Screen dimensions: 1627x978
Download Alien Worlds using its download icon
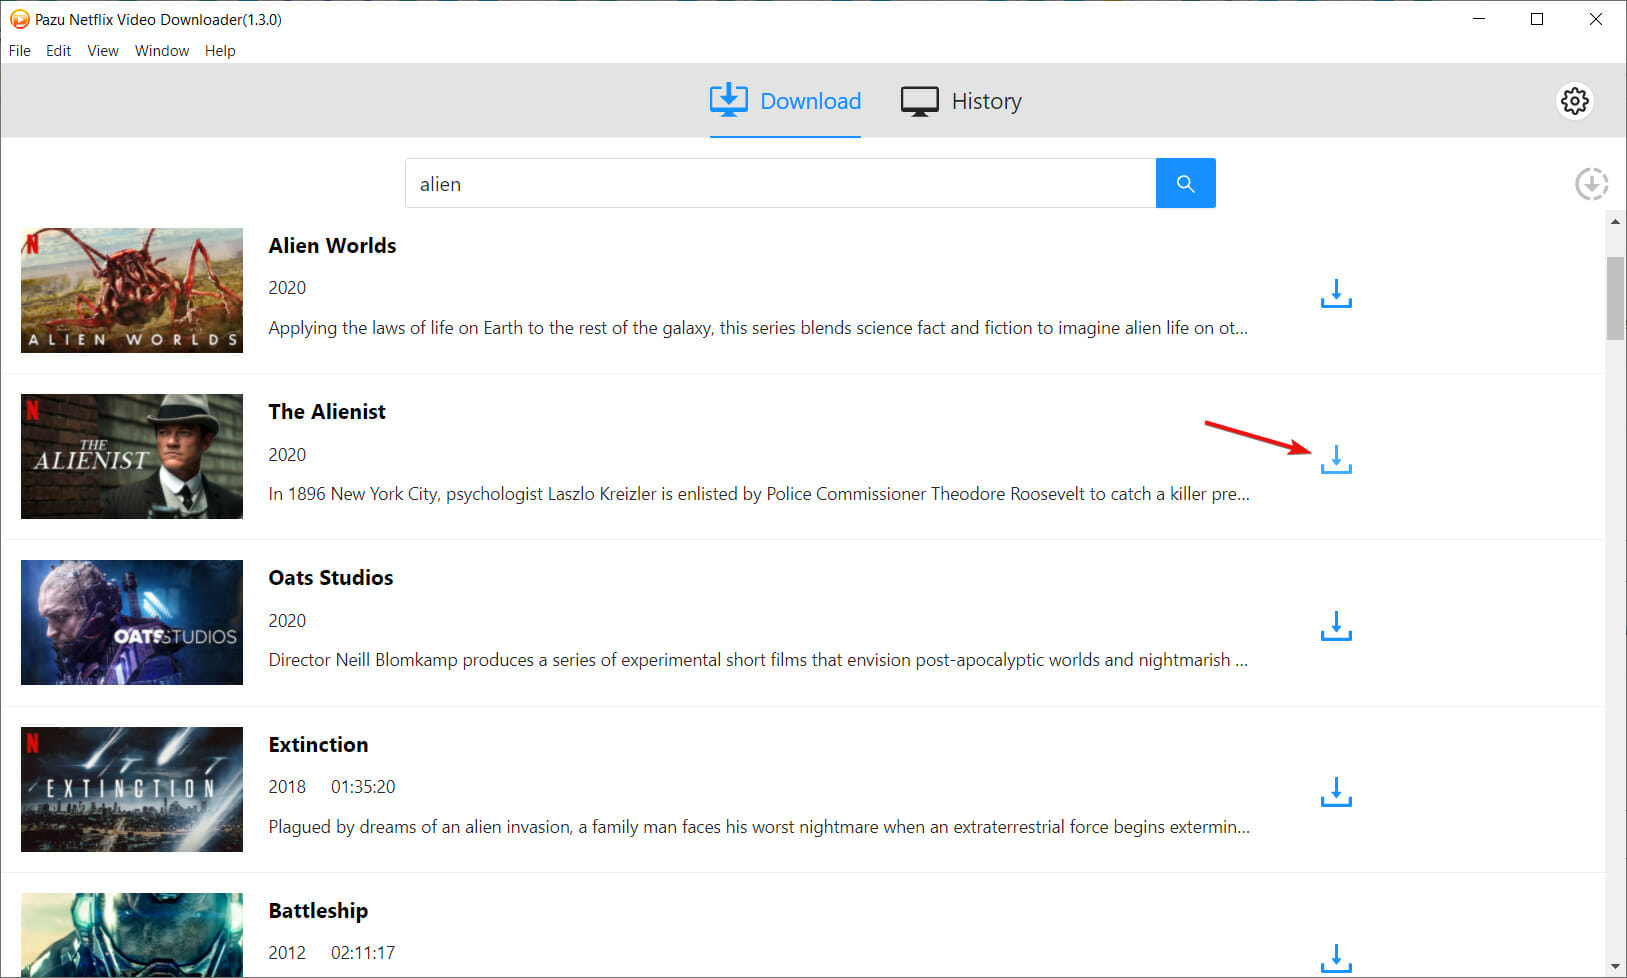coord(1336,293)
